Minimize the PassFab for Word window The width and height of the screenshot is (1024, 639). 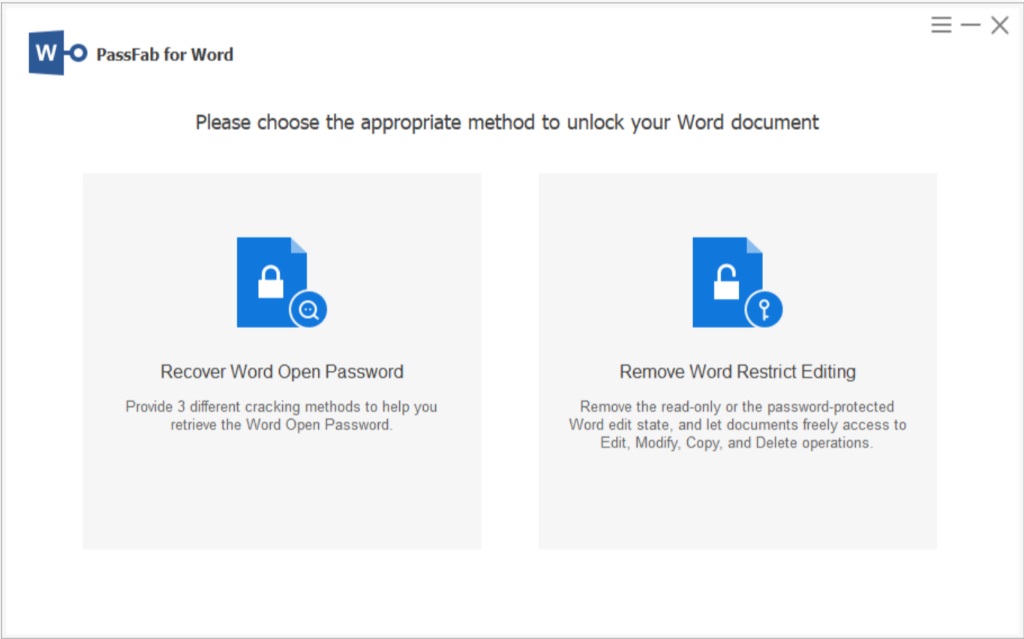click(970, 25)
